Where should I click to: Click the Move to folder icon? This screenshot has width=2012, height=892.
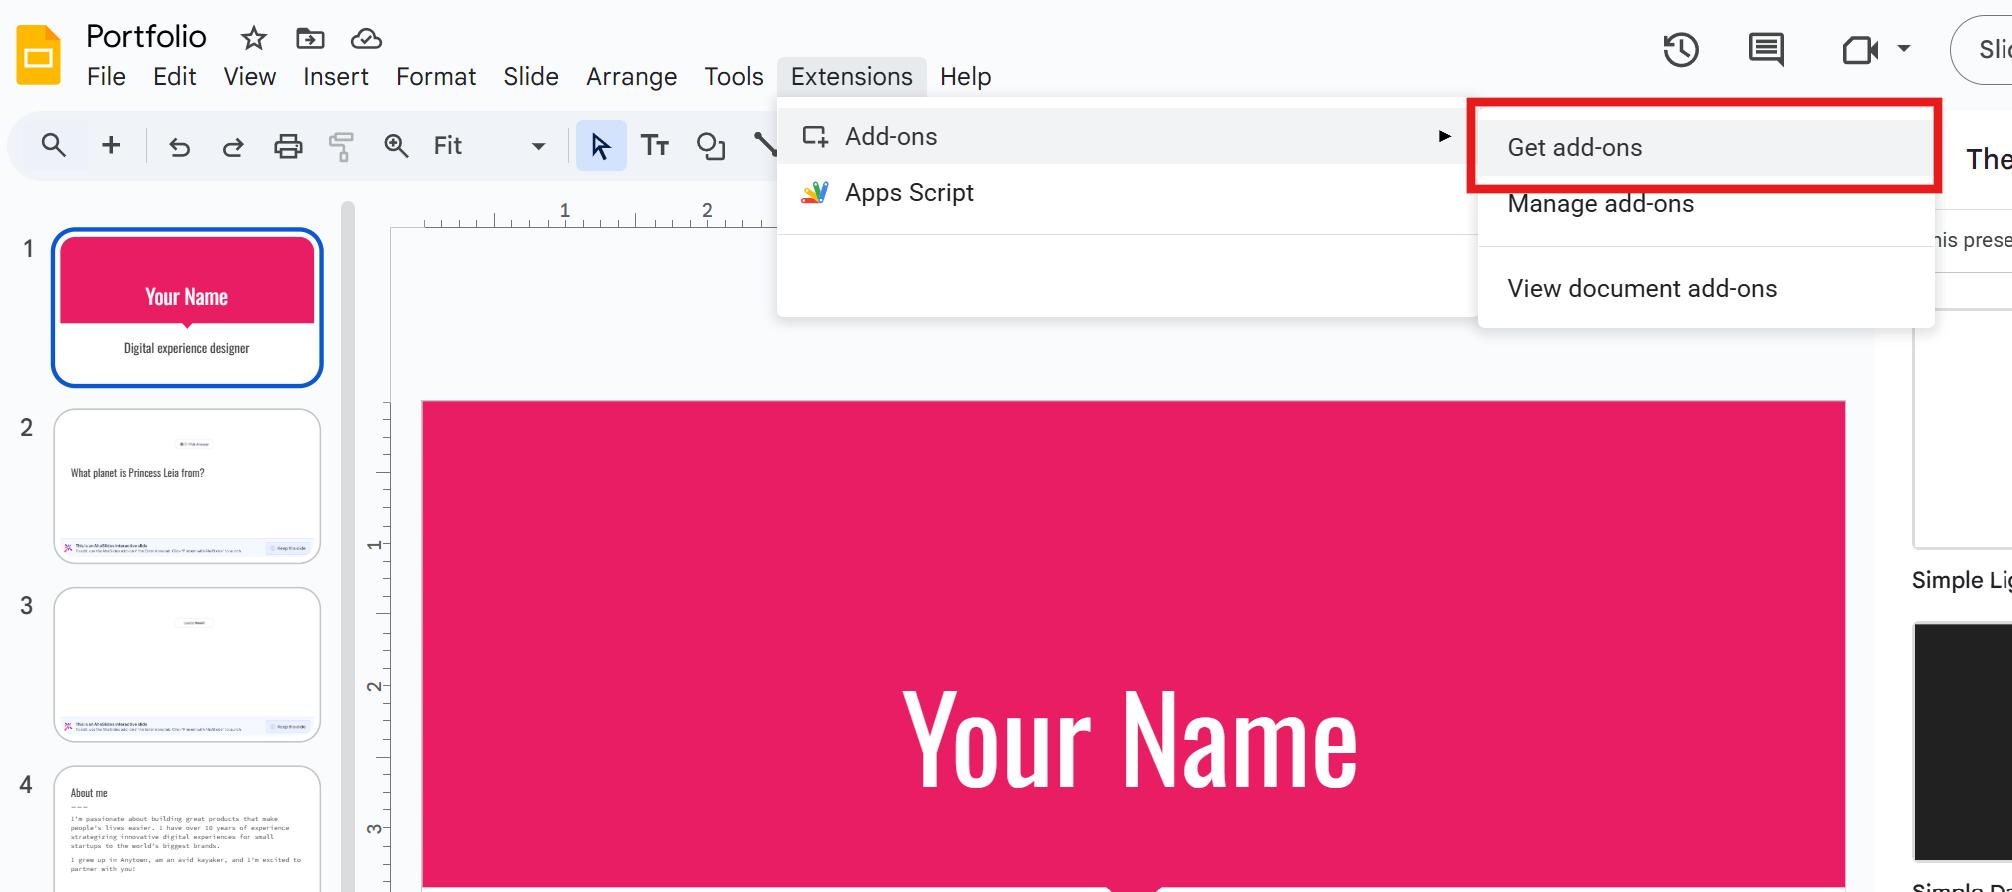coord(310,39)
